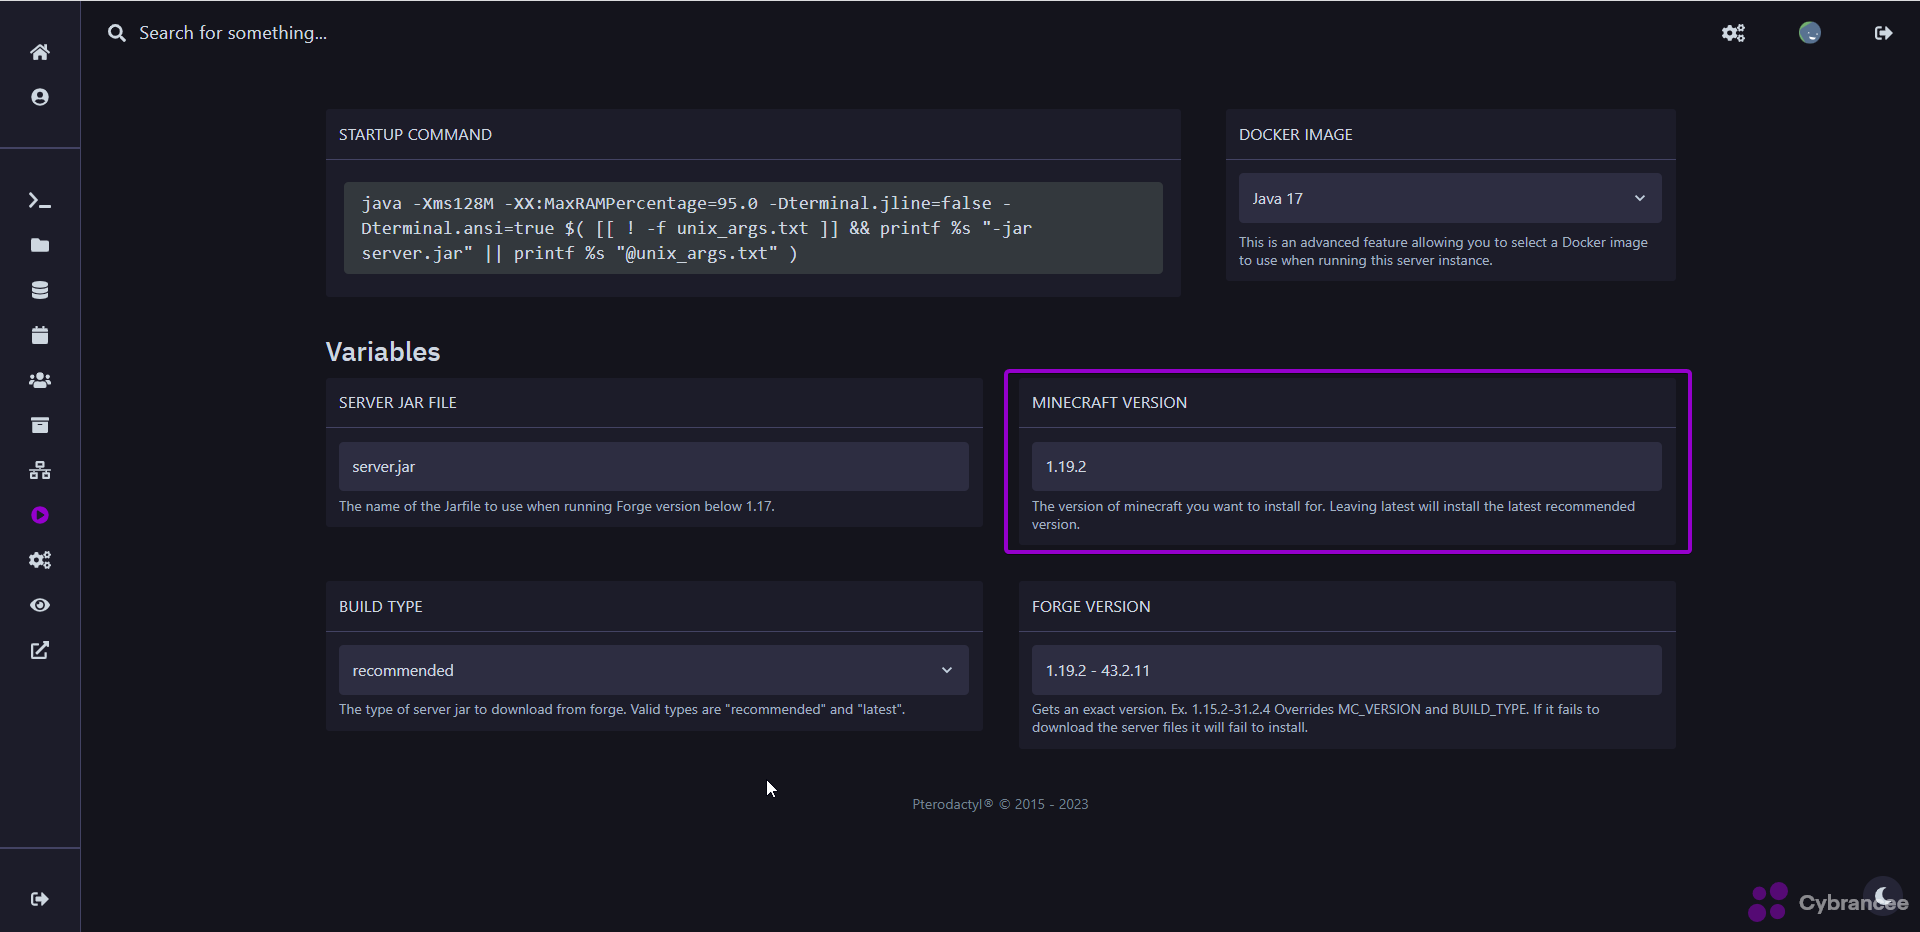Screen dimensions: 1920x932
Task: Click the Search for something bar
Action: (232, 33)
